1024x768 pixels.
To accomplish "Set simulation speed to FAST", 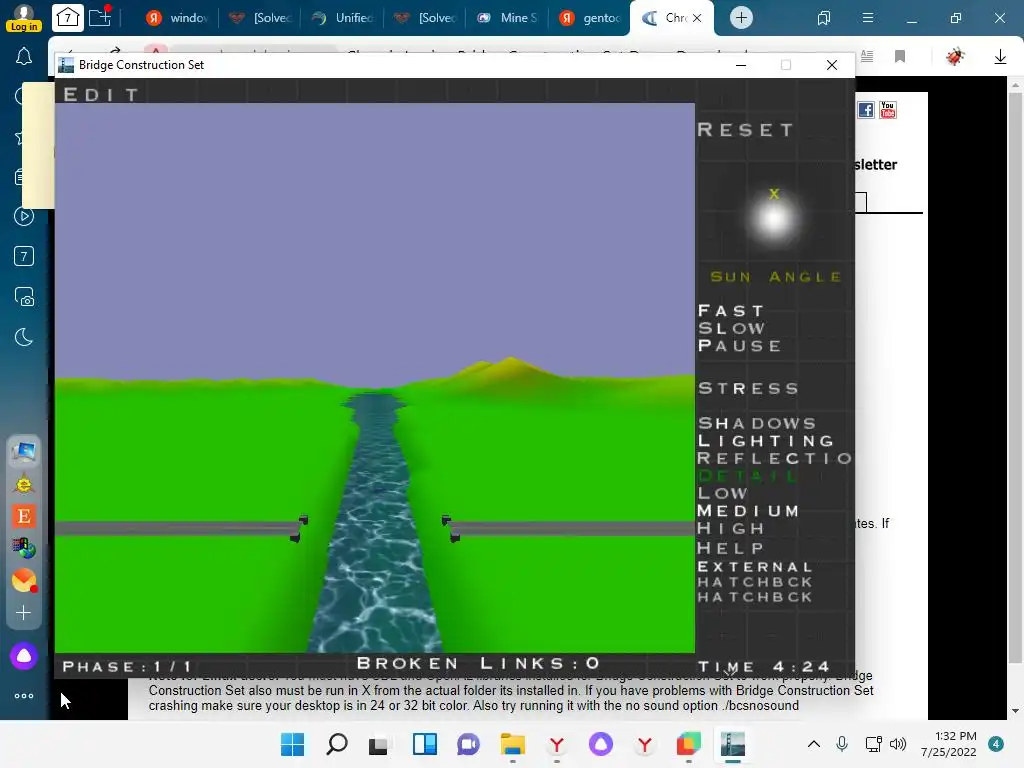I will (731, 310).
